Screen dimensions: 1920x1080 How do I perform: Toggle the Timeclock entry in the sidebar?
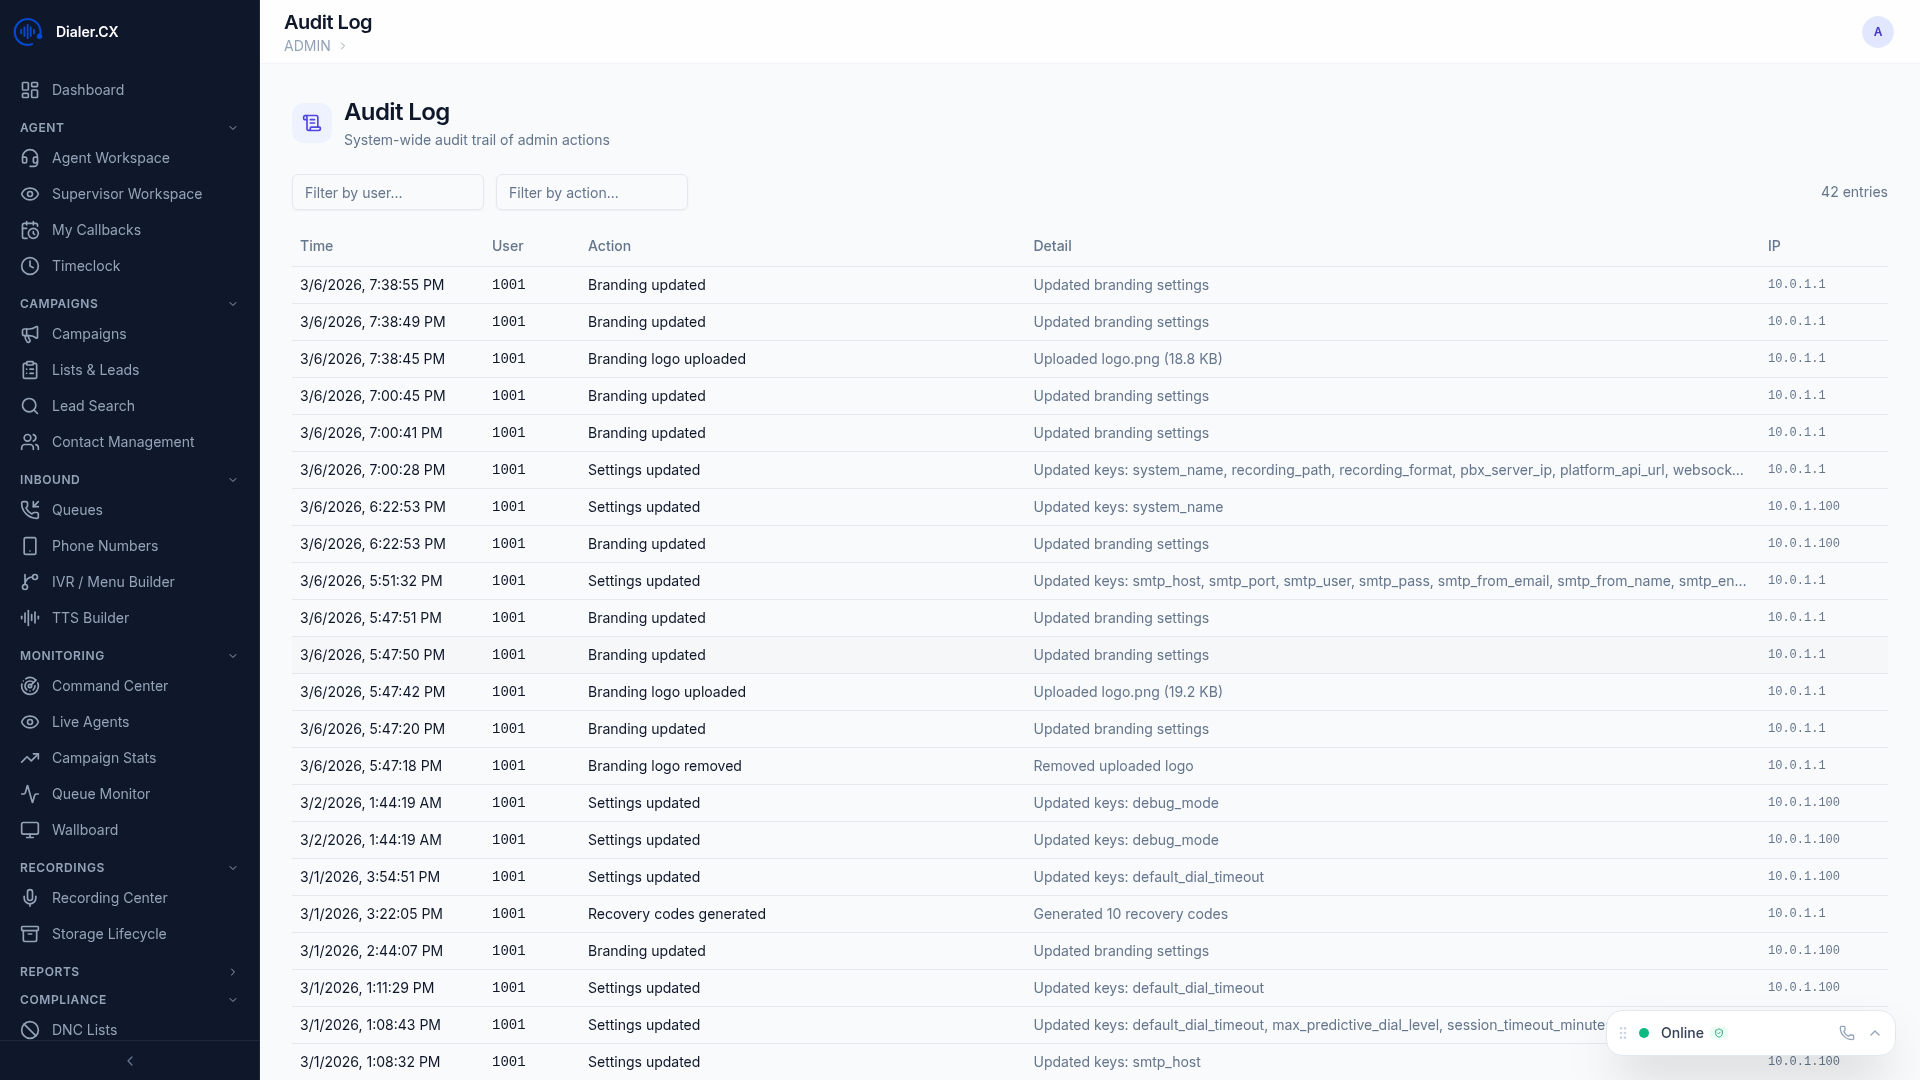(86, 266)
